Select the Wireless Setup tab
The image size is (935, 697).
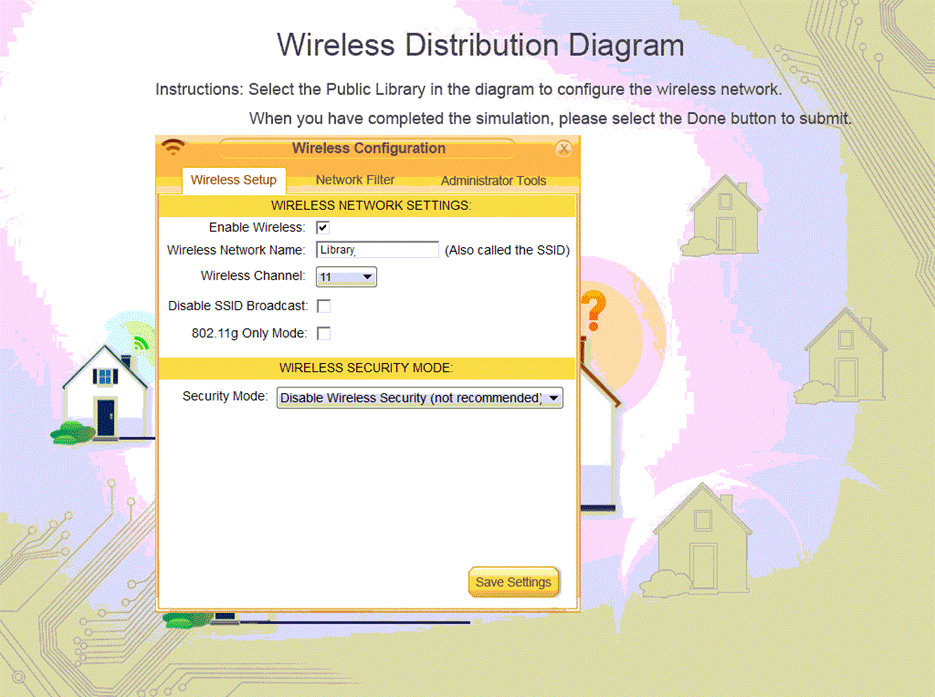point(233,181)
